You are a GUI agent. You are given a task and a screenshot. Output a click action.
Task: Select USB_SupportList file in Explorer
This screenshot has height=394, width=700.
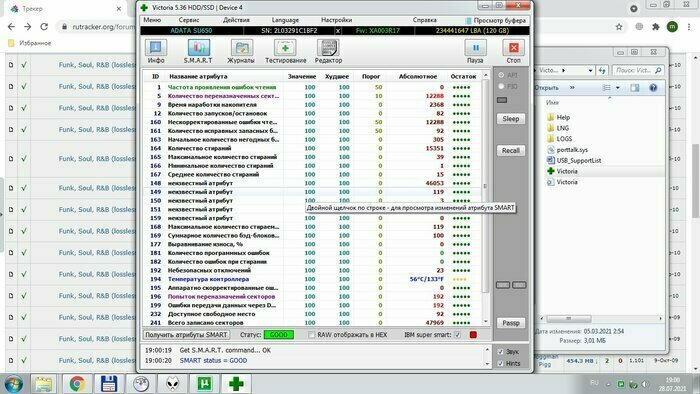click(x=574, y=160)
